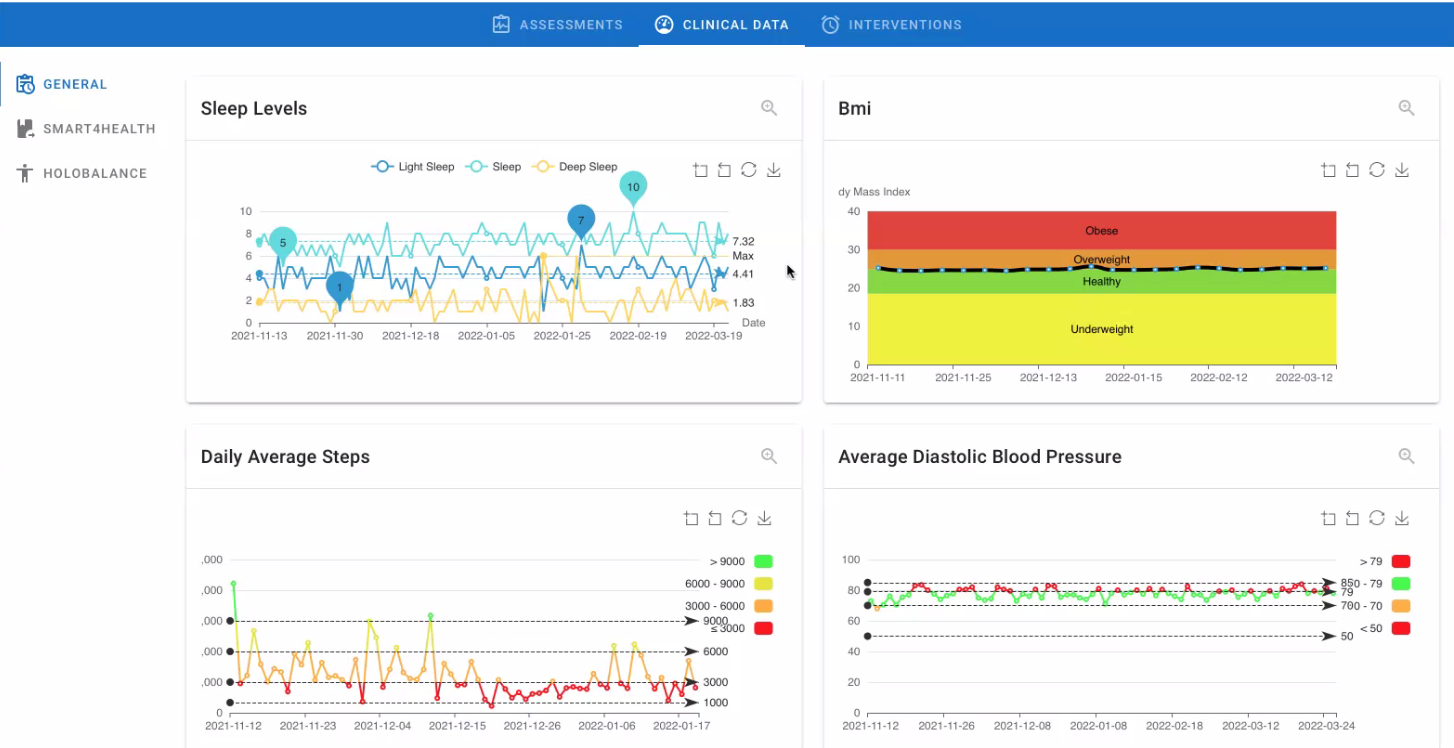1454x748 pixels.
Task: Click the 7.32 average value on sleep chart
Action: point(743,241)
